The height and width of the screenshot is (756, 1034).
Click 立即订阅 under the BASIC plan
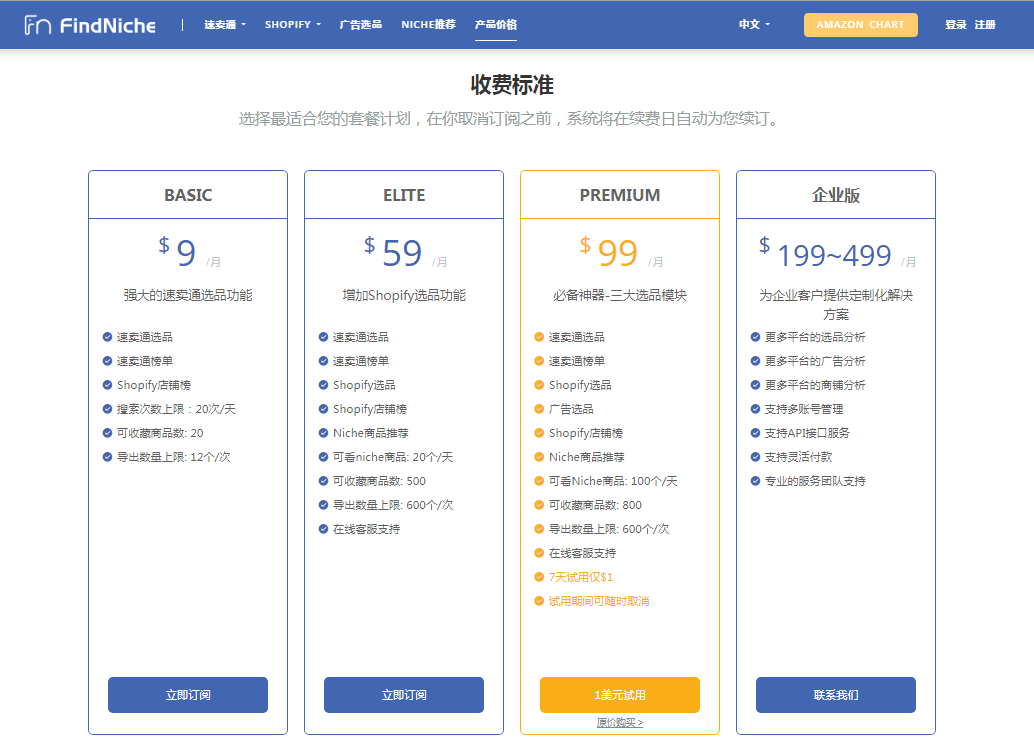tap(187, 695)
